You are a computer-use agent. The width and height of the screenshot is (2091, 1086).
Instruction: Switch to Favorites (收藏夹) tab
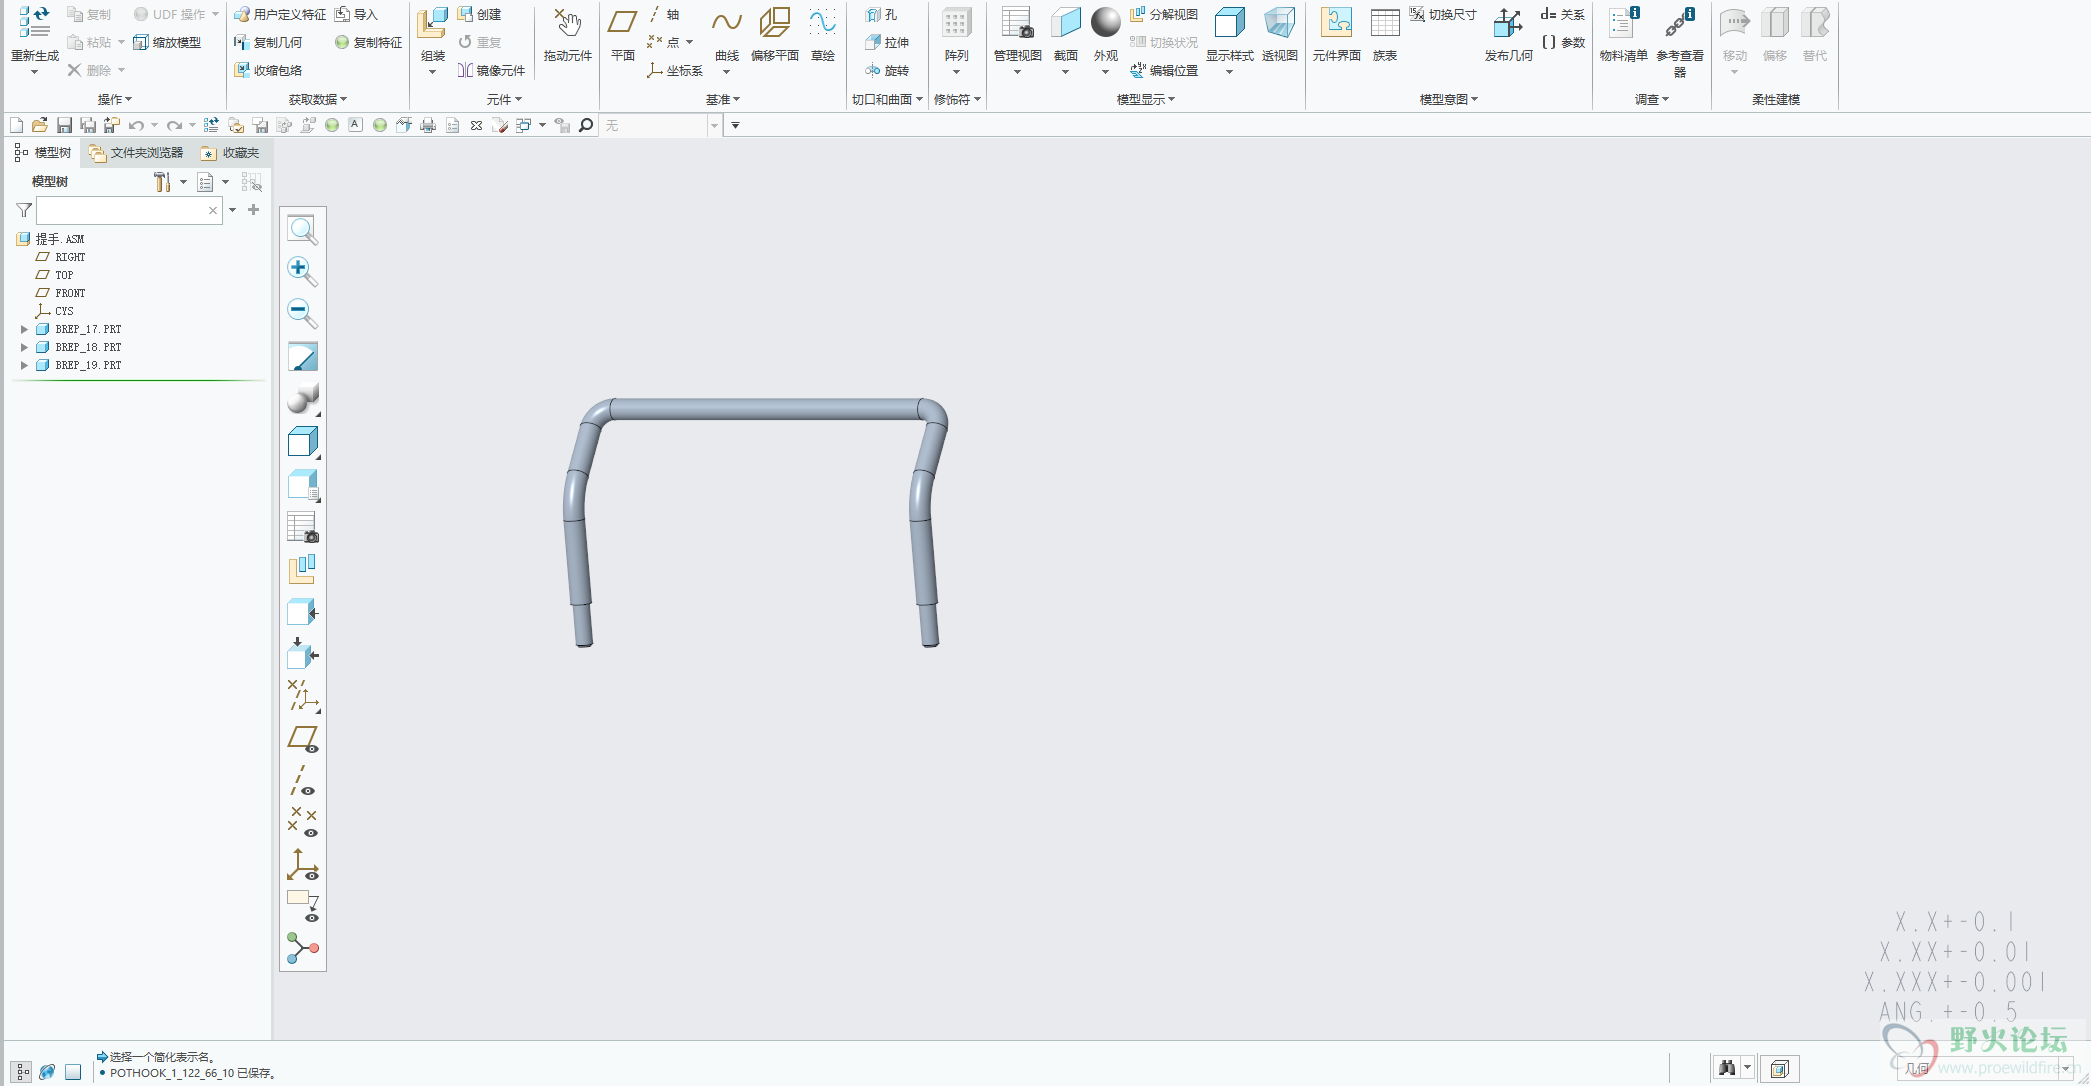(230, 152)
